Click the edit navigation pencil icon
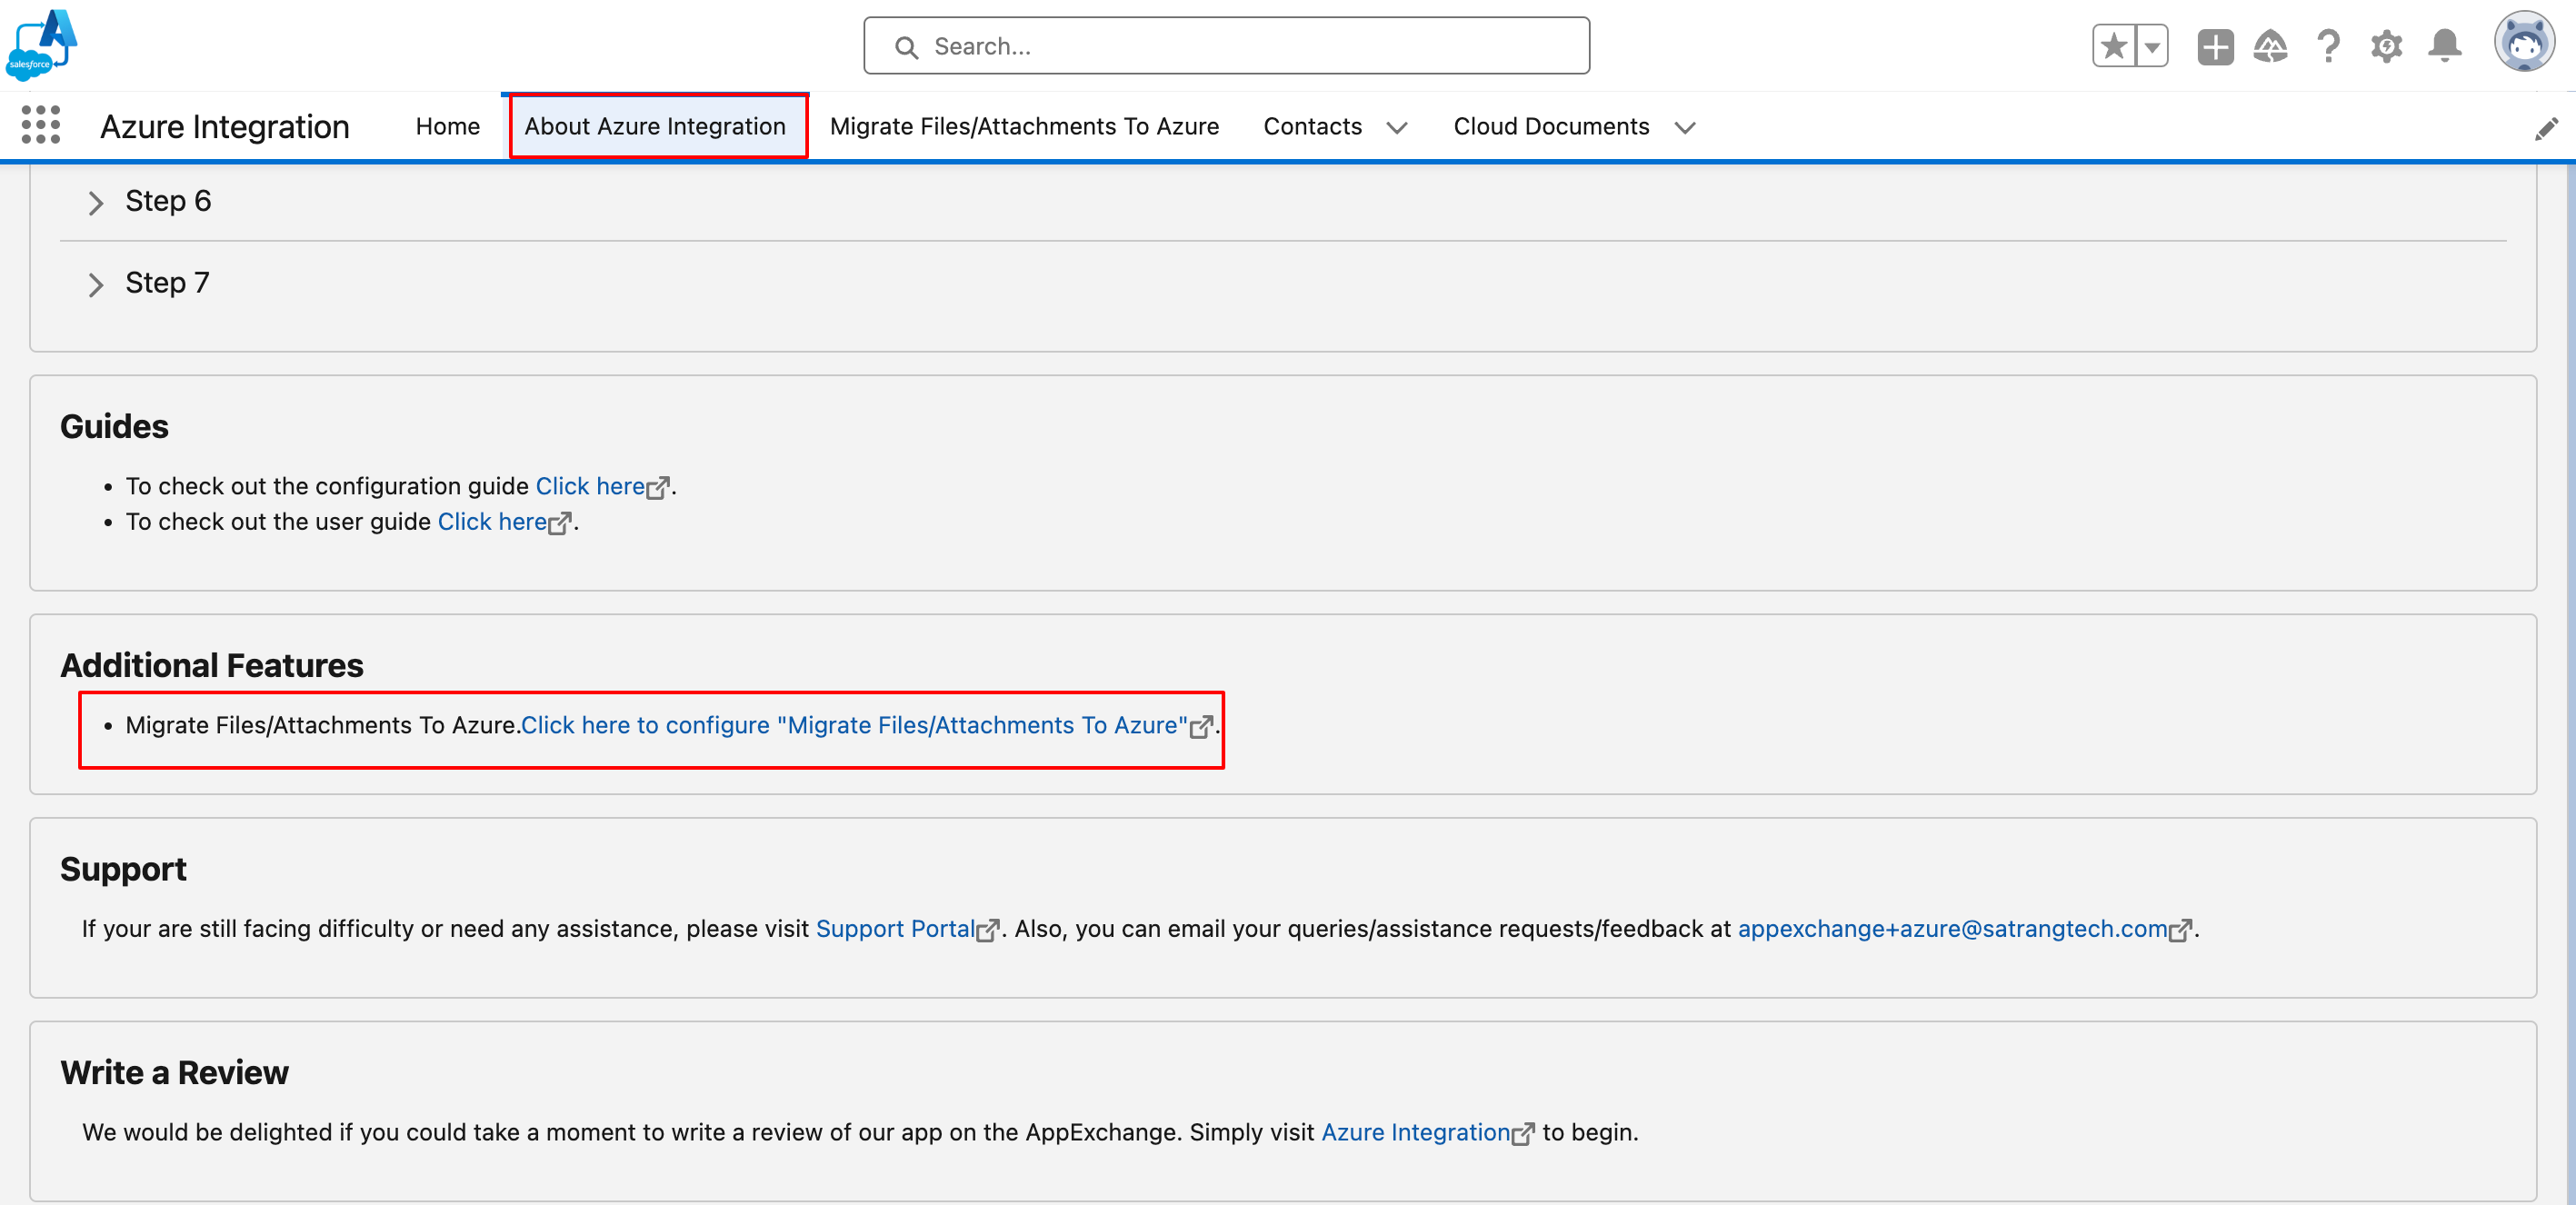This screenshot has width=2576, height=1205. 2546,128
